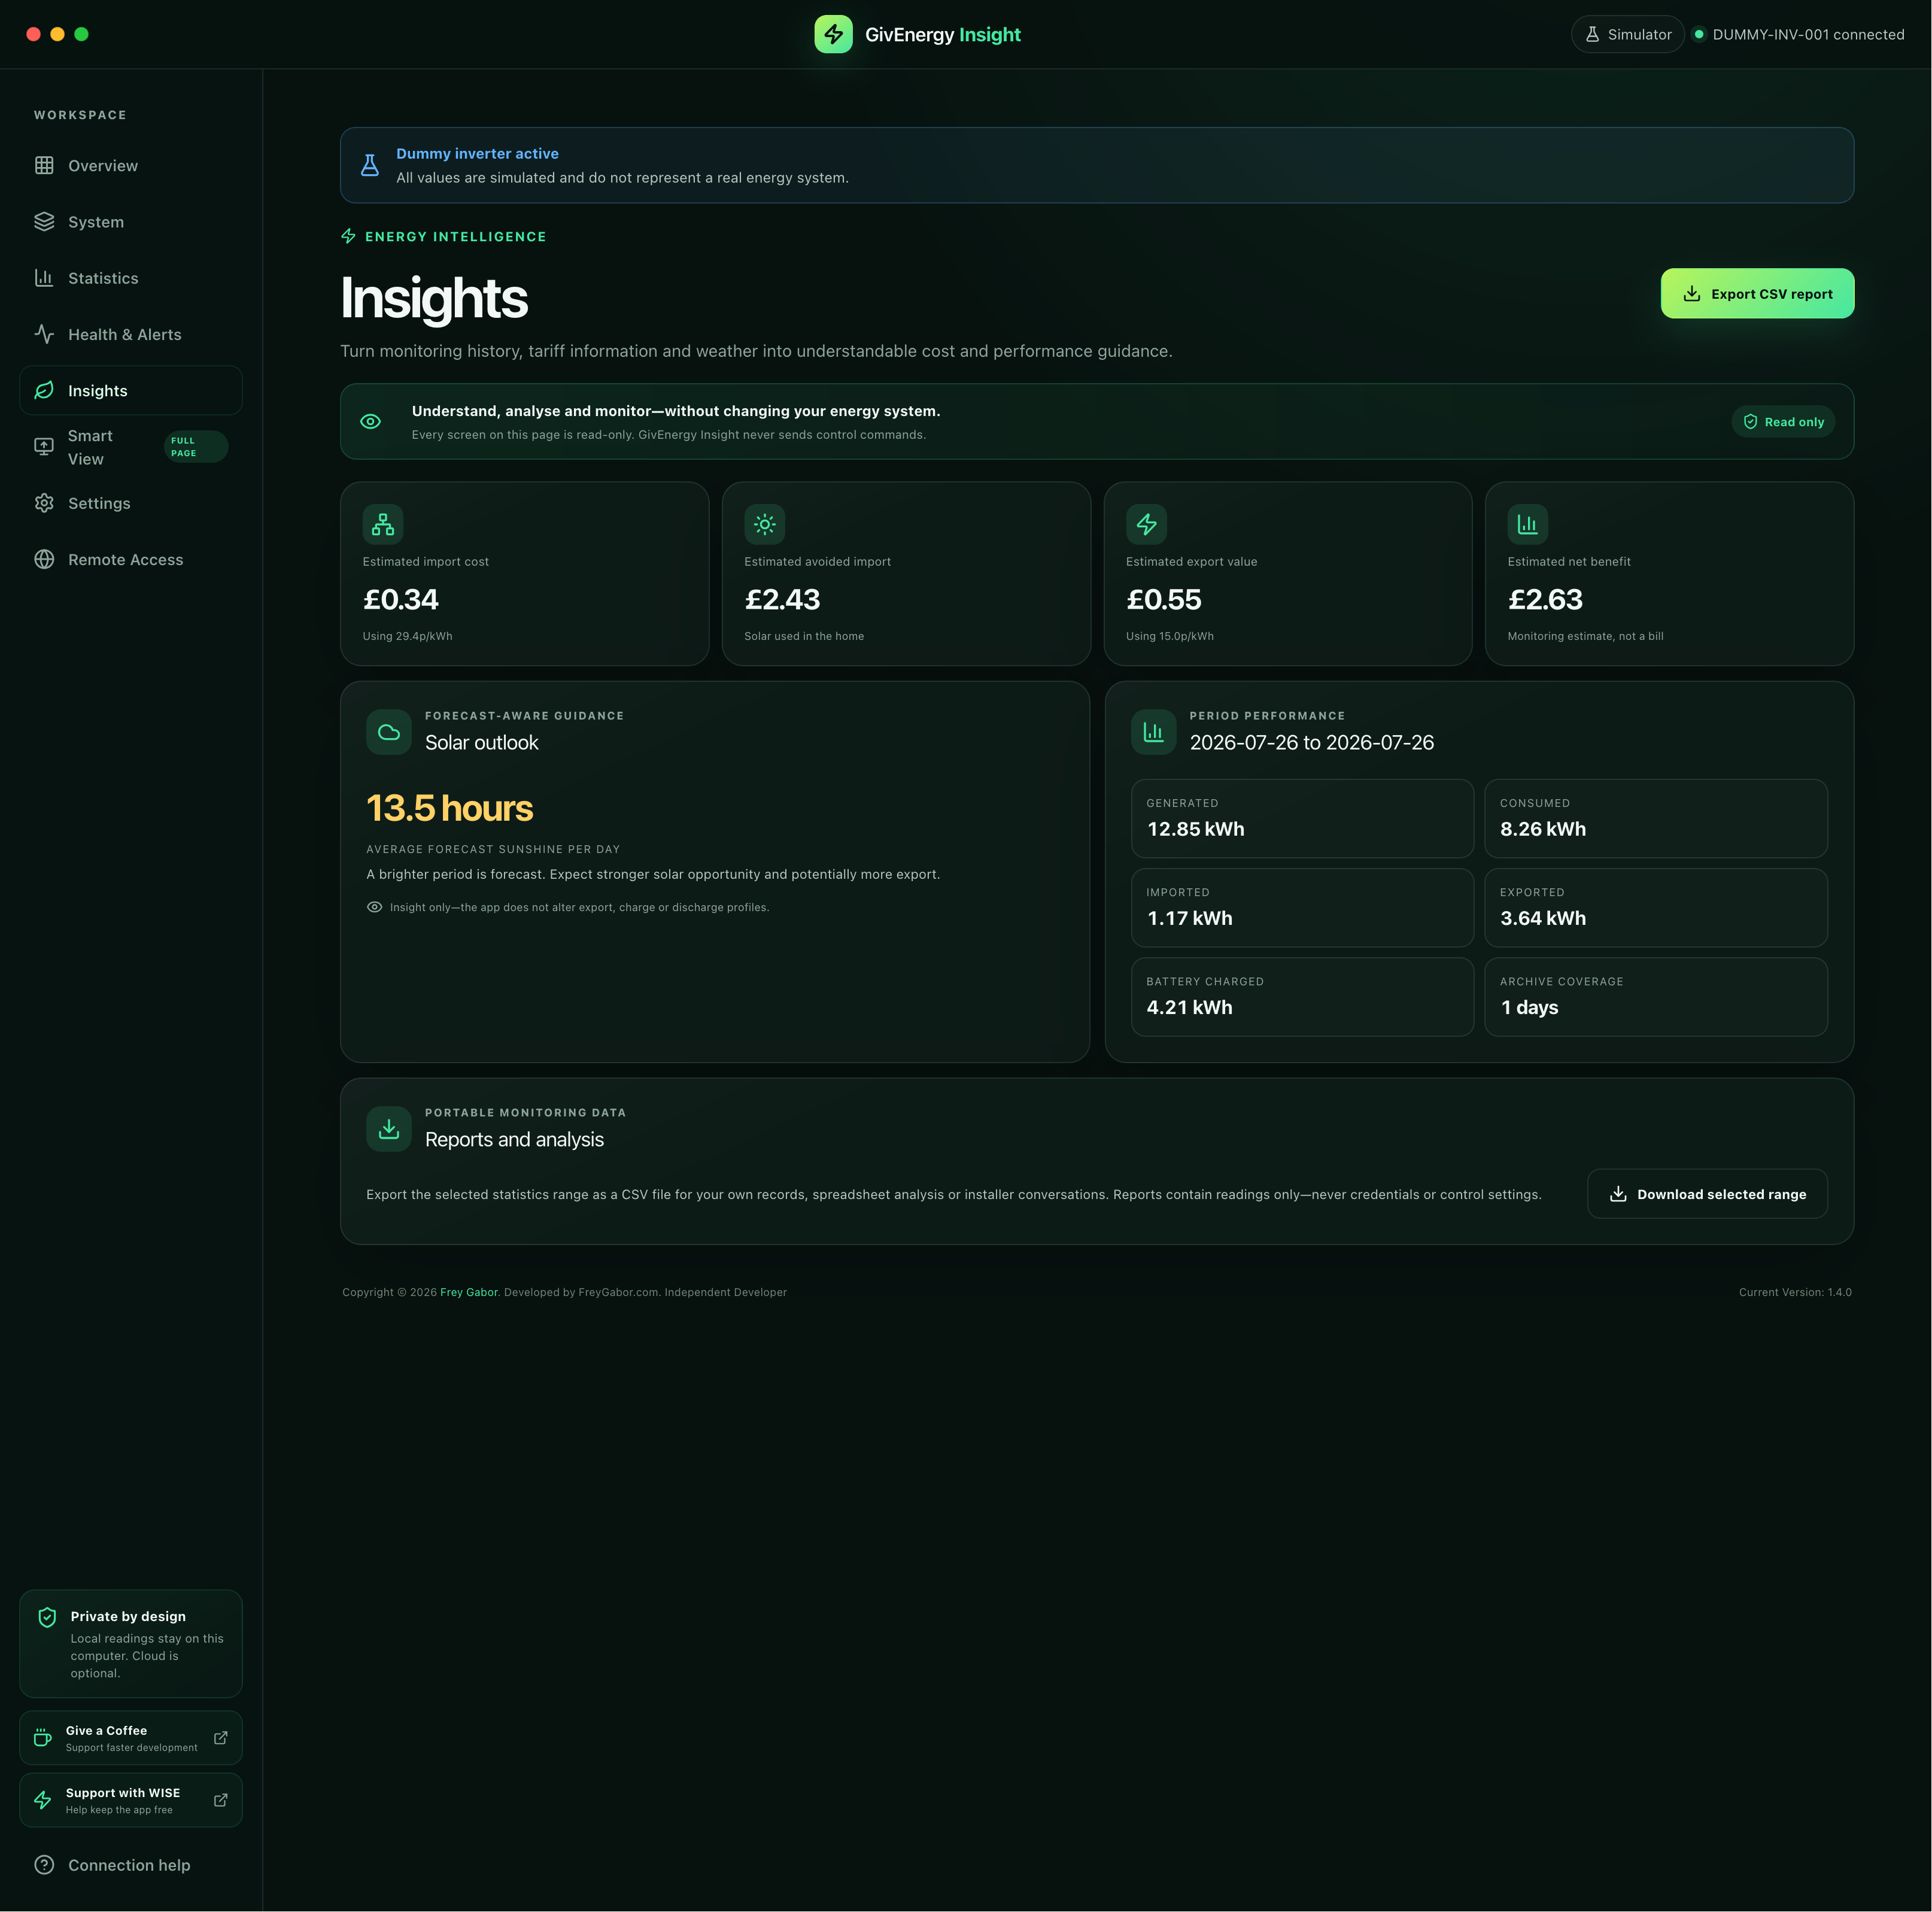Open the Overview page
The image size is (1932, 1912).
(131, 166)
